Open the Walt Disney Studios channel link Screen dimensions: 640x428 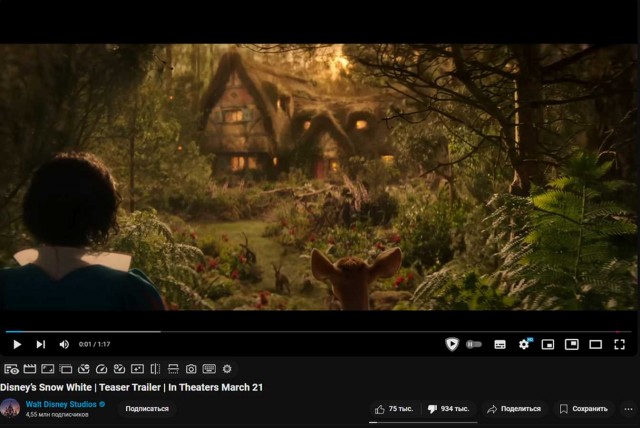tap(61, 404)
